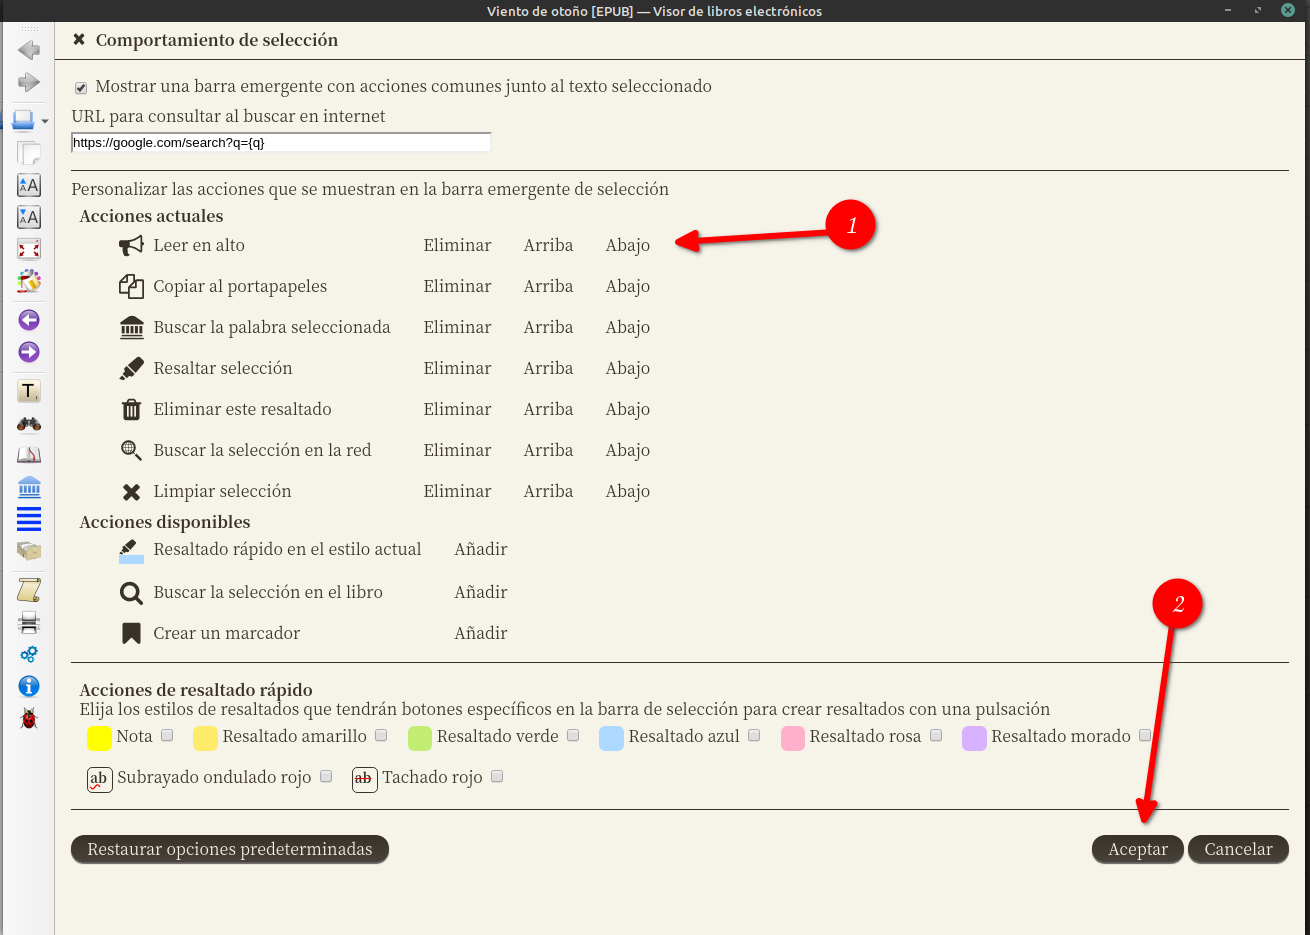Click the printer icon in the sidebar
Image resolution: width=1310 pixels, height=935 pixels.
point(29,622)
